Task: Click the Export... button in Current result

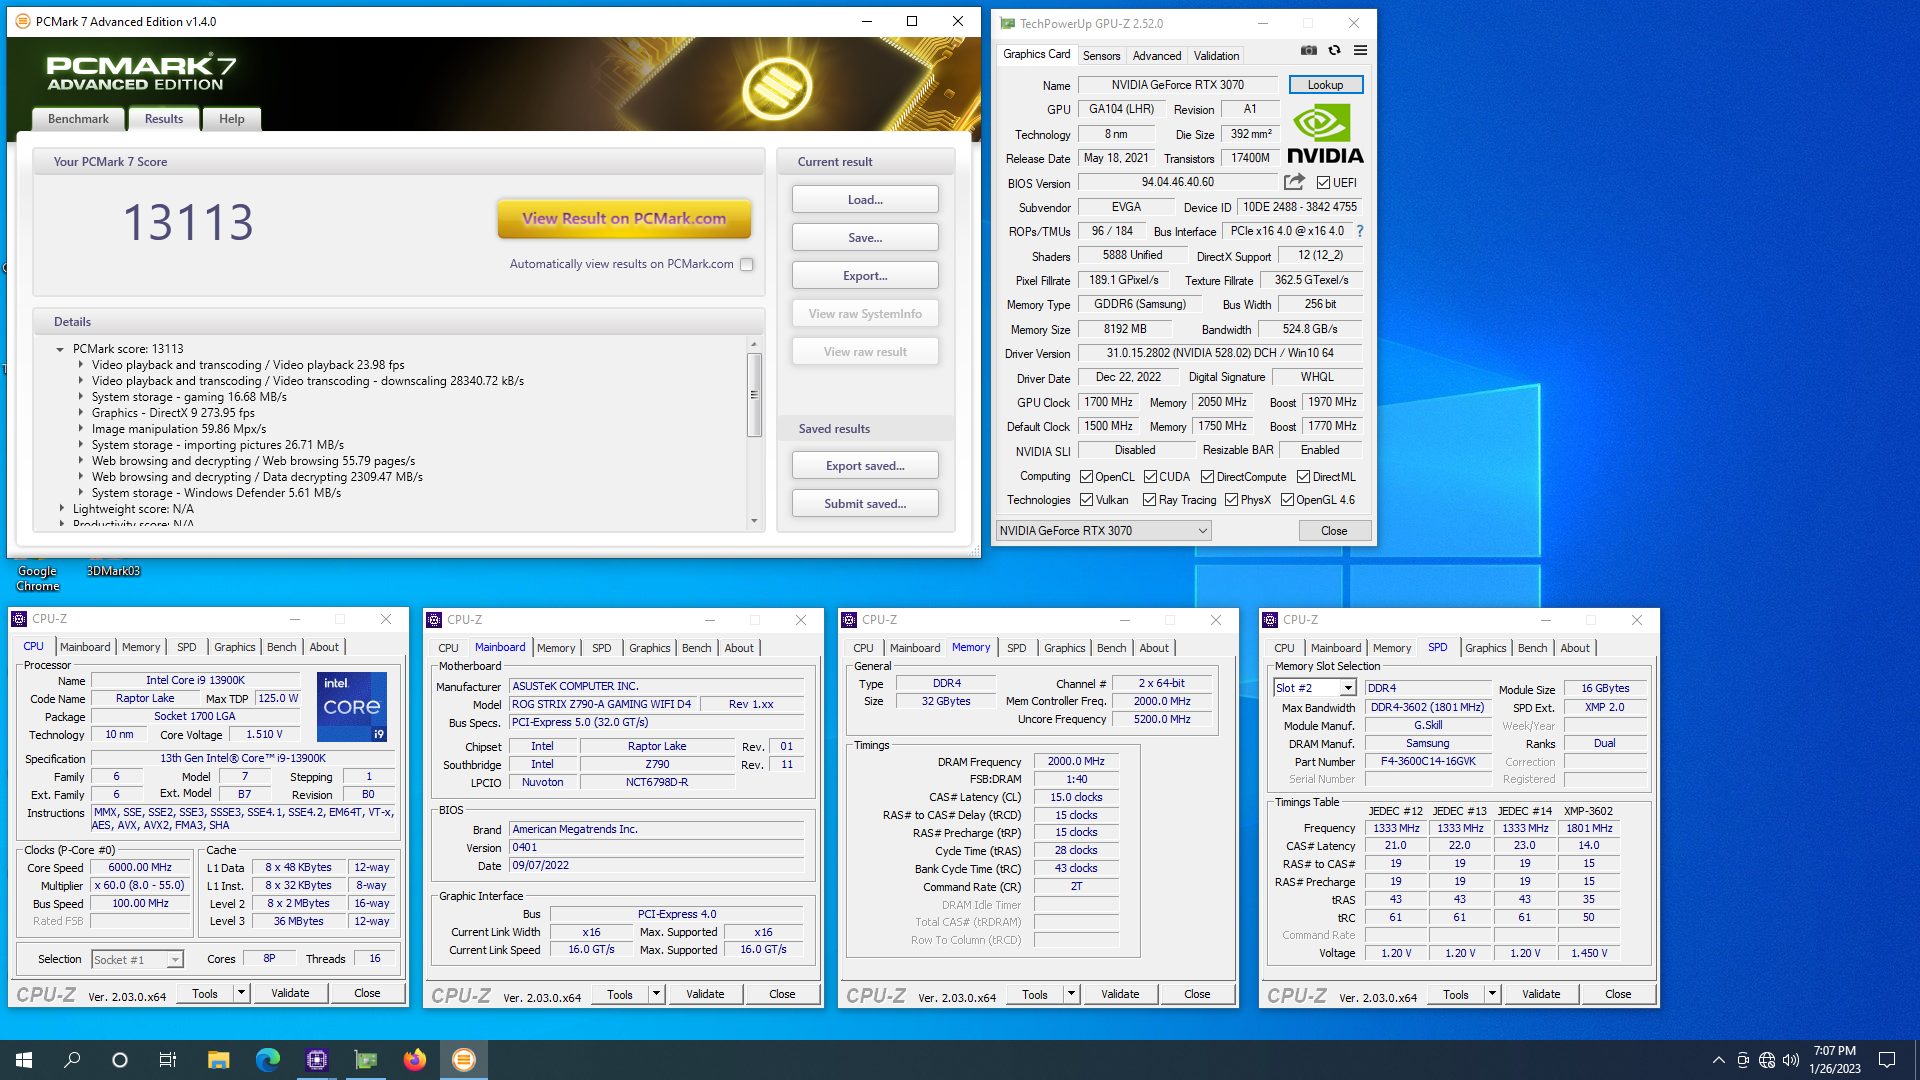Action: [x=865, y=276]
